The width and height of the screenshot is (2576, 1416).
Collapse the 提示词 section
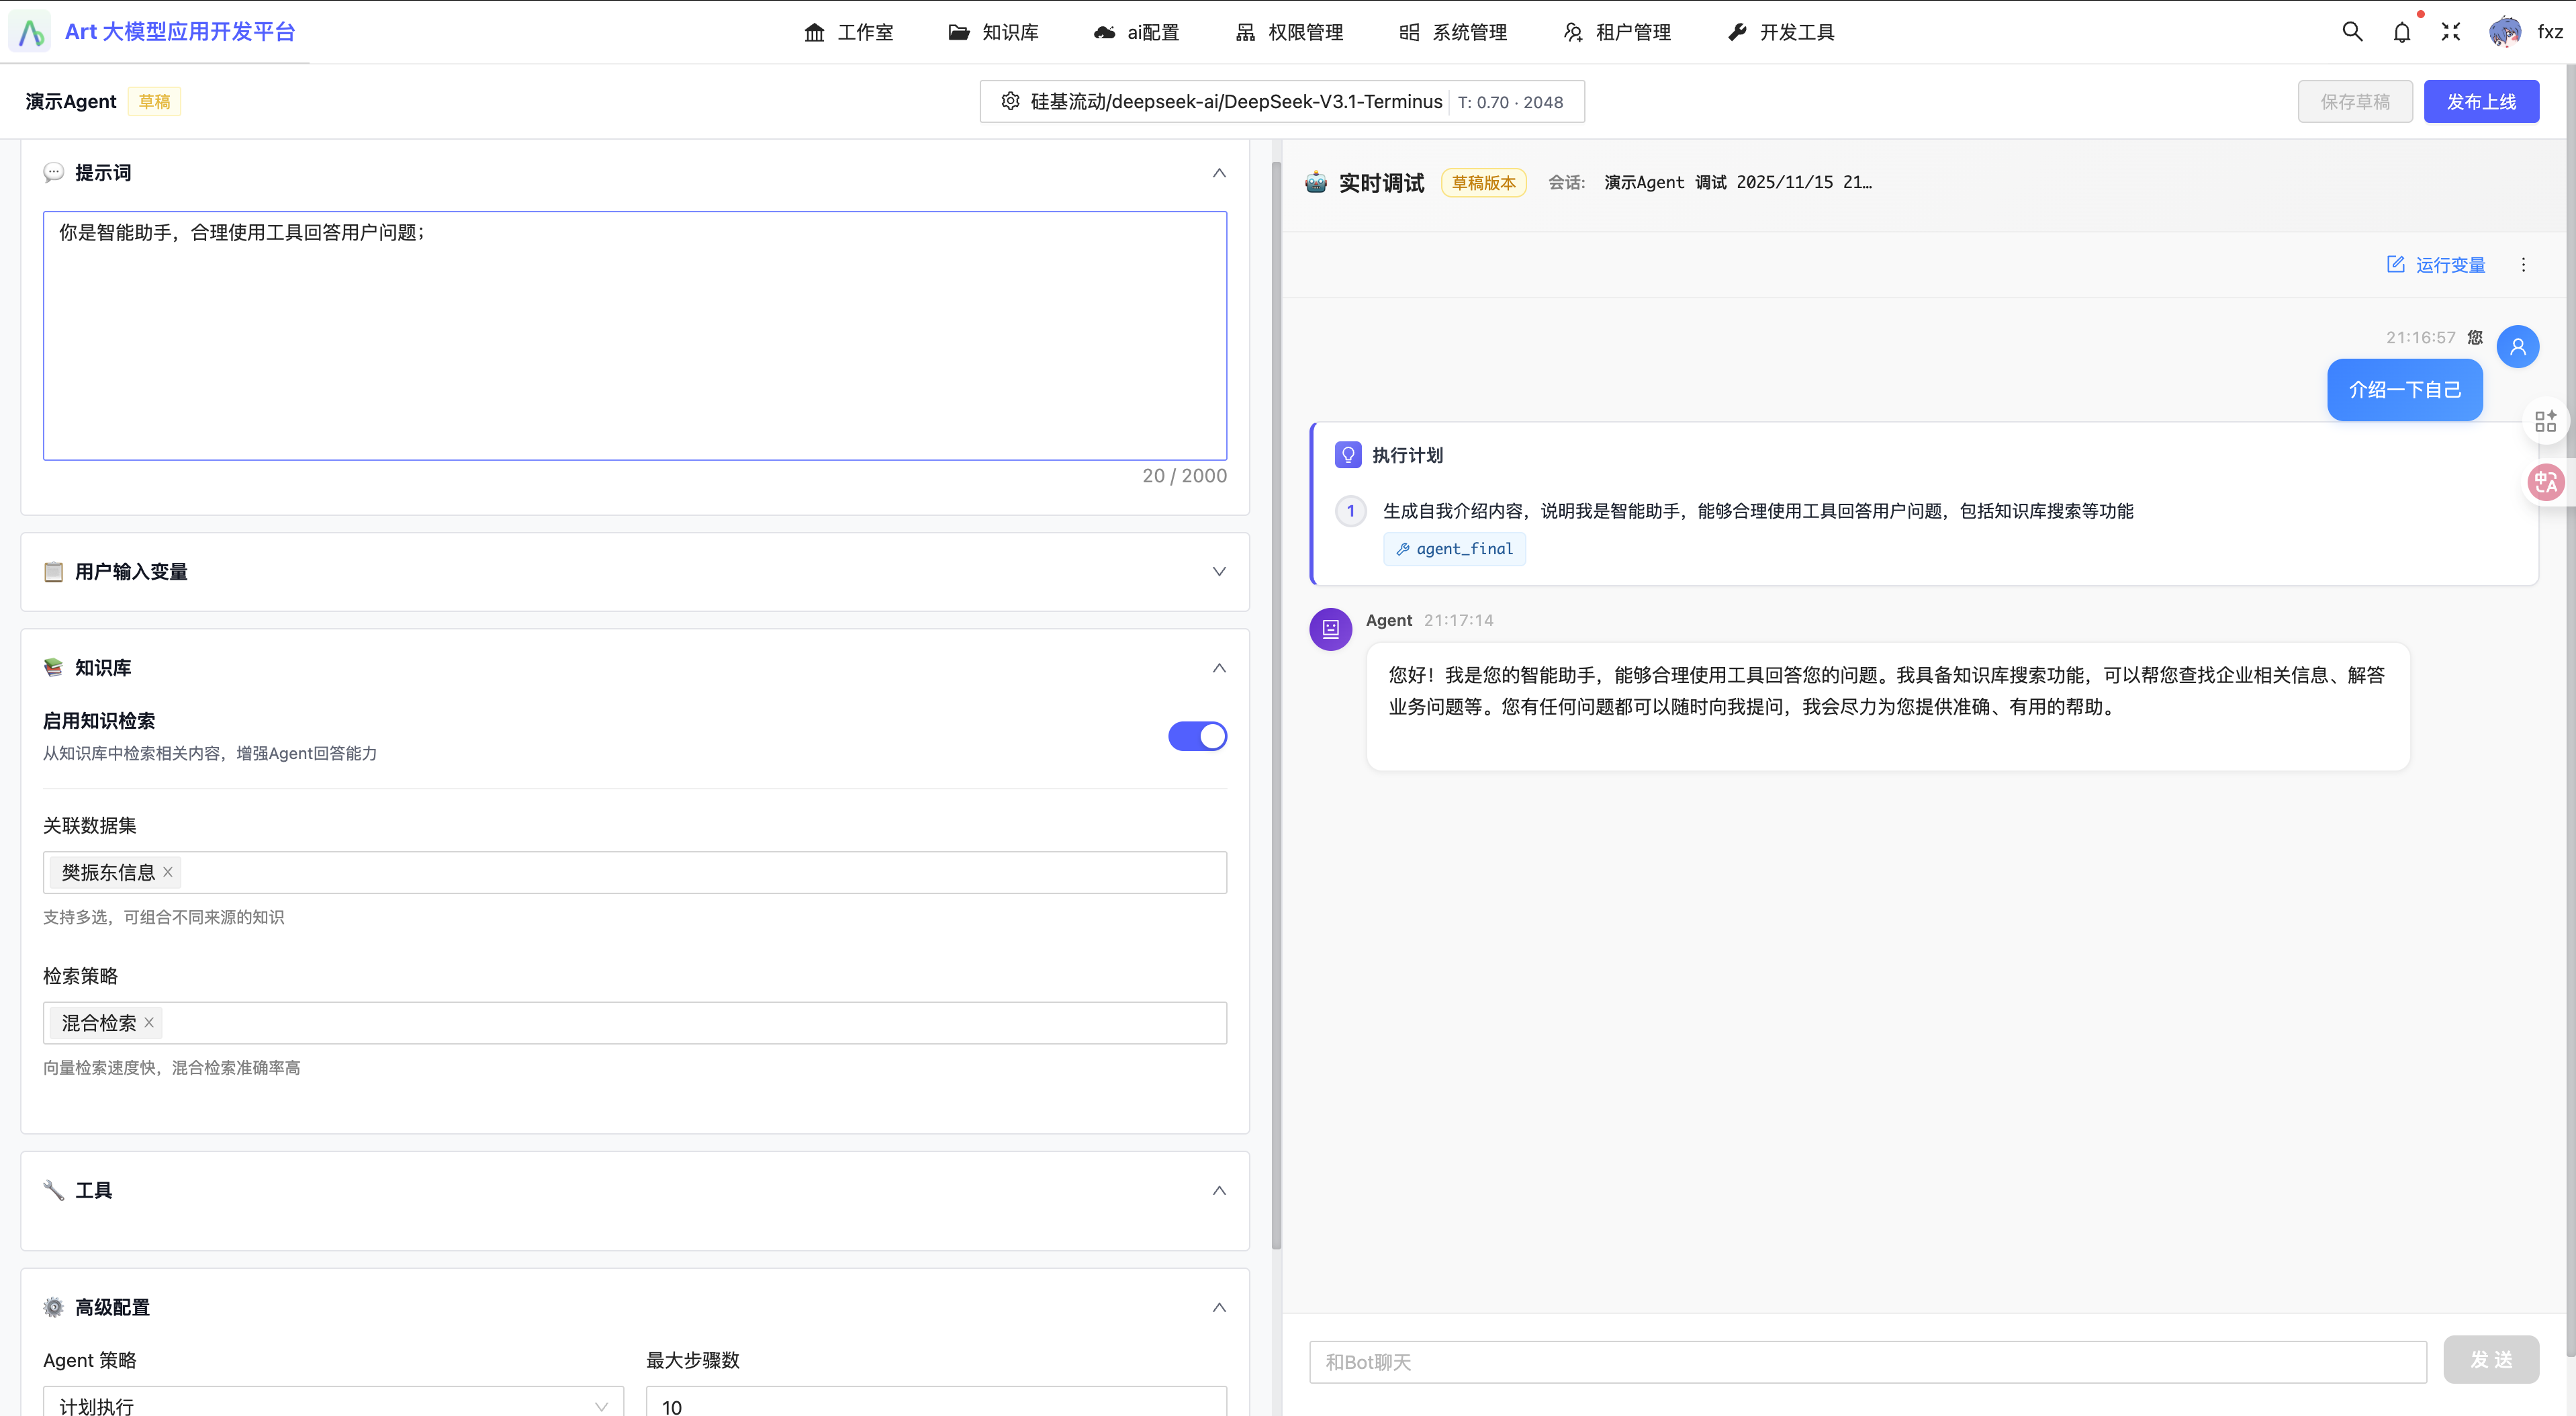pyautogui.click(x=1219, y=173)
